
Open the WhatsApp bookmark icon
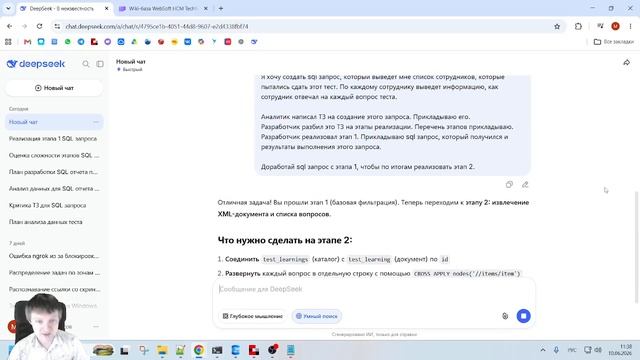coord(68,42)
